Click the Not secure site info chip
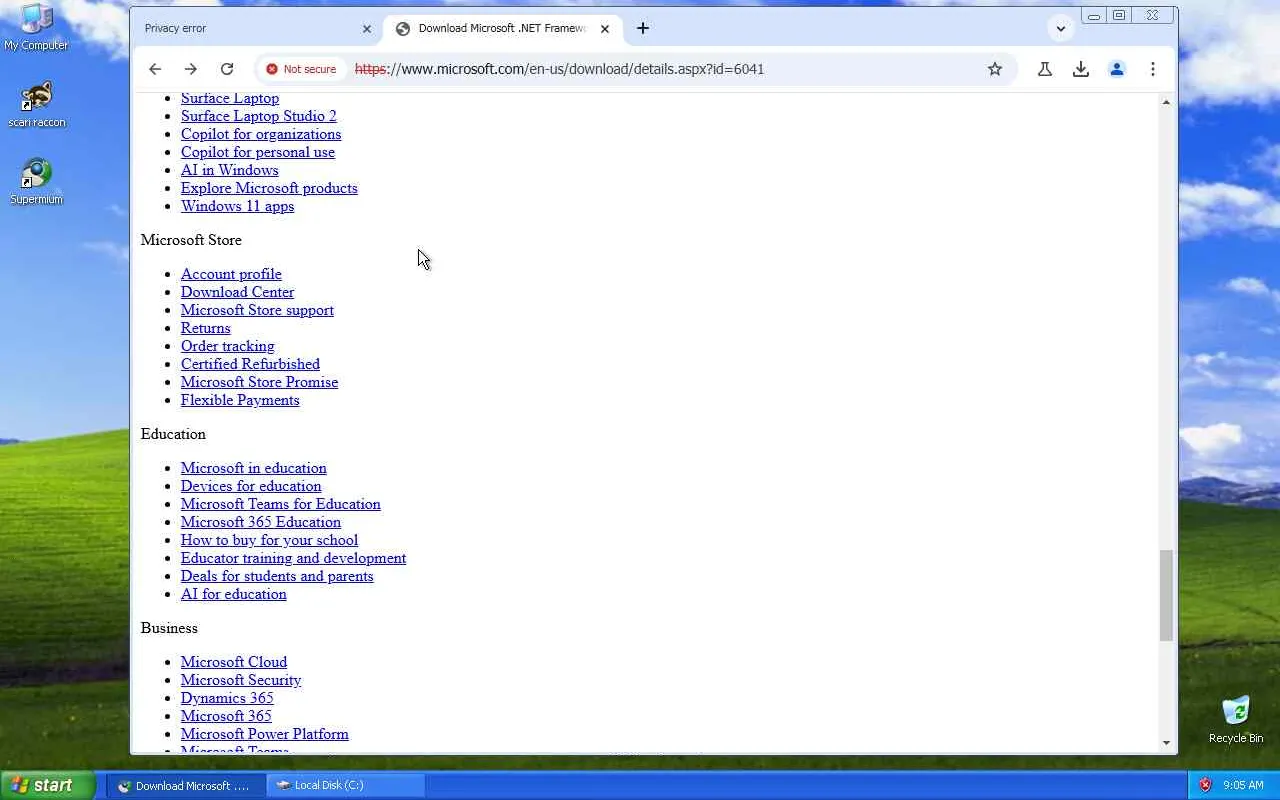The image size is (1280, 800). [301, 69]
